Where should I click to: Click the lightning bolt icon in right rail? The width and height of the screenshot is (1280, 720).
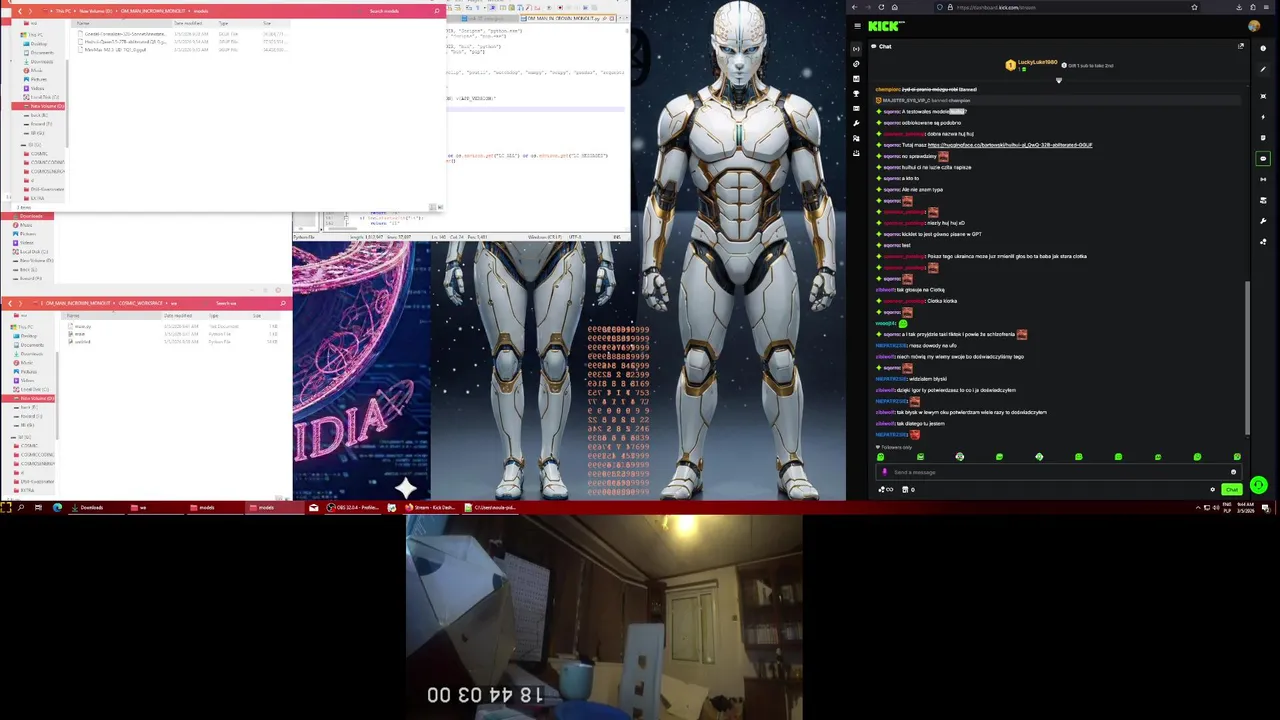pos(1263,117)
